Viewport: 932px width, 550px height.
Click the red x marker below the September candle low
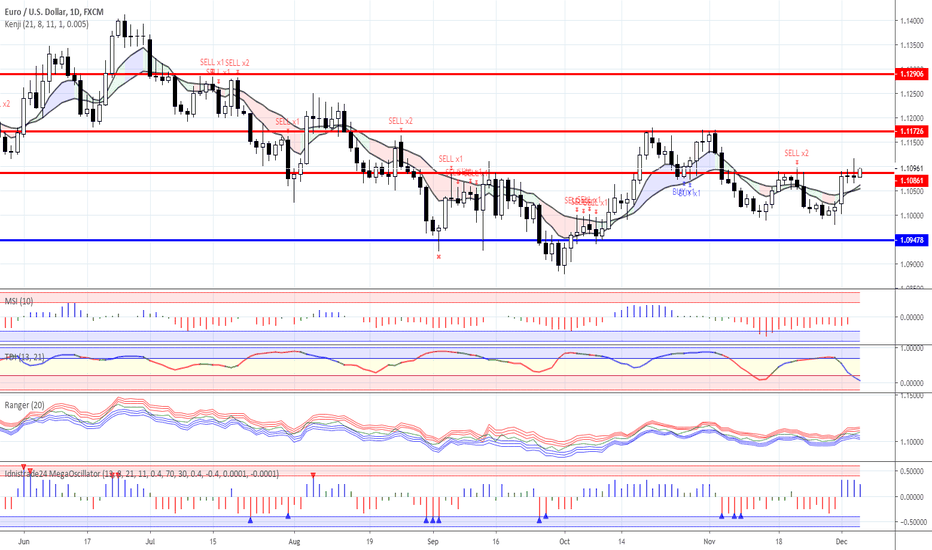438,257
